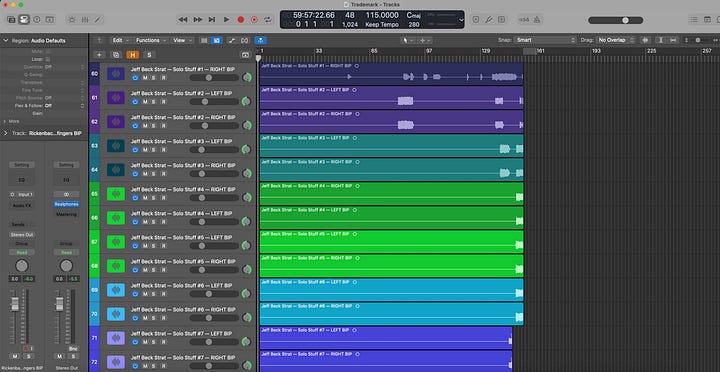Adjust the vertical zoom slider
The width and height of the screenshot is (720, 372).
698,40
